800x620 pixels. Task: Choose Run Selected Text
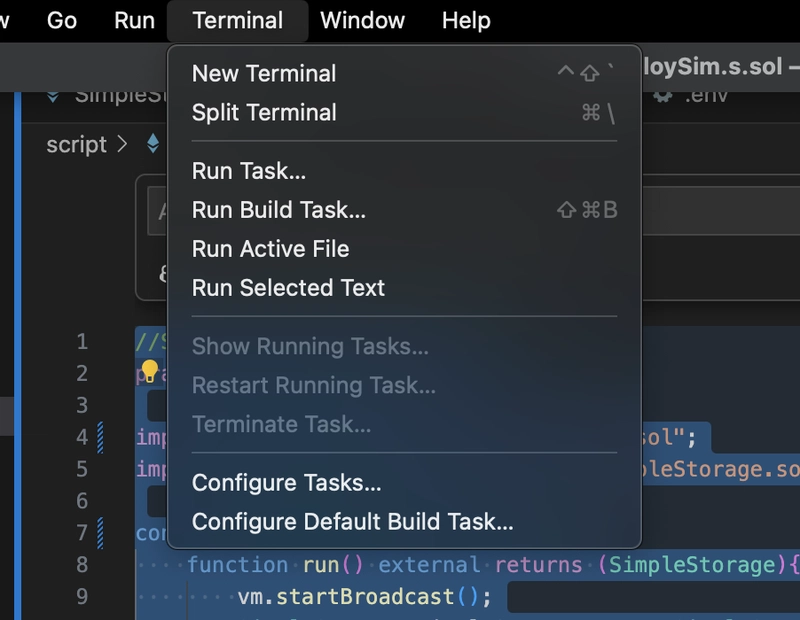(404, 287)
